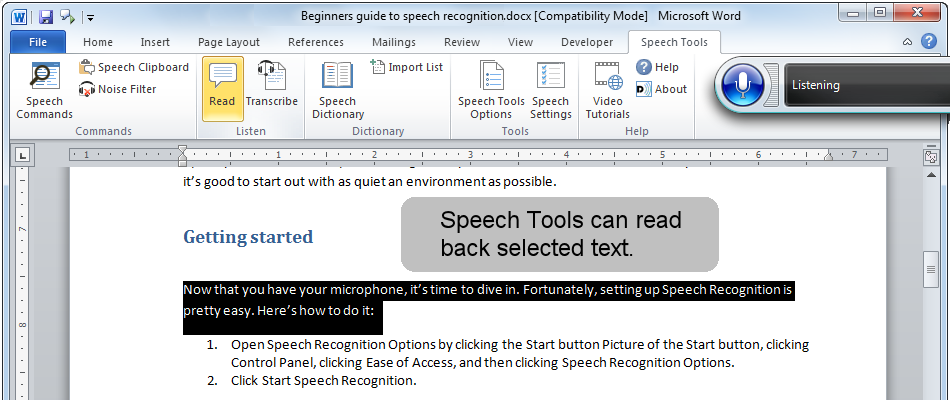The height and width of the screenshot is (400, 950).
Task: Switch to the Home tab
Action: pyautogui.click(x=98, y=42)
